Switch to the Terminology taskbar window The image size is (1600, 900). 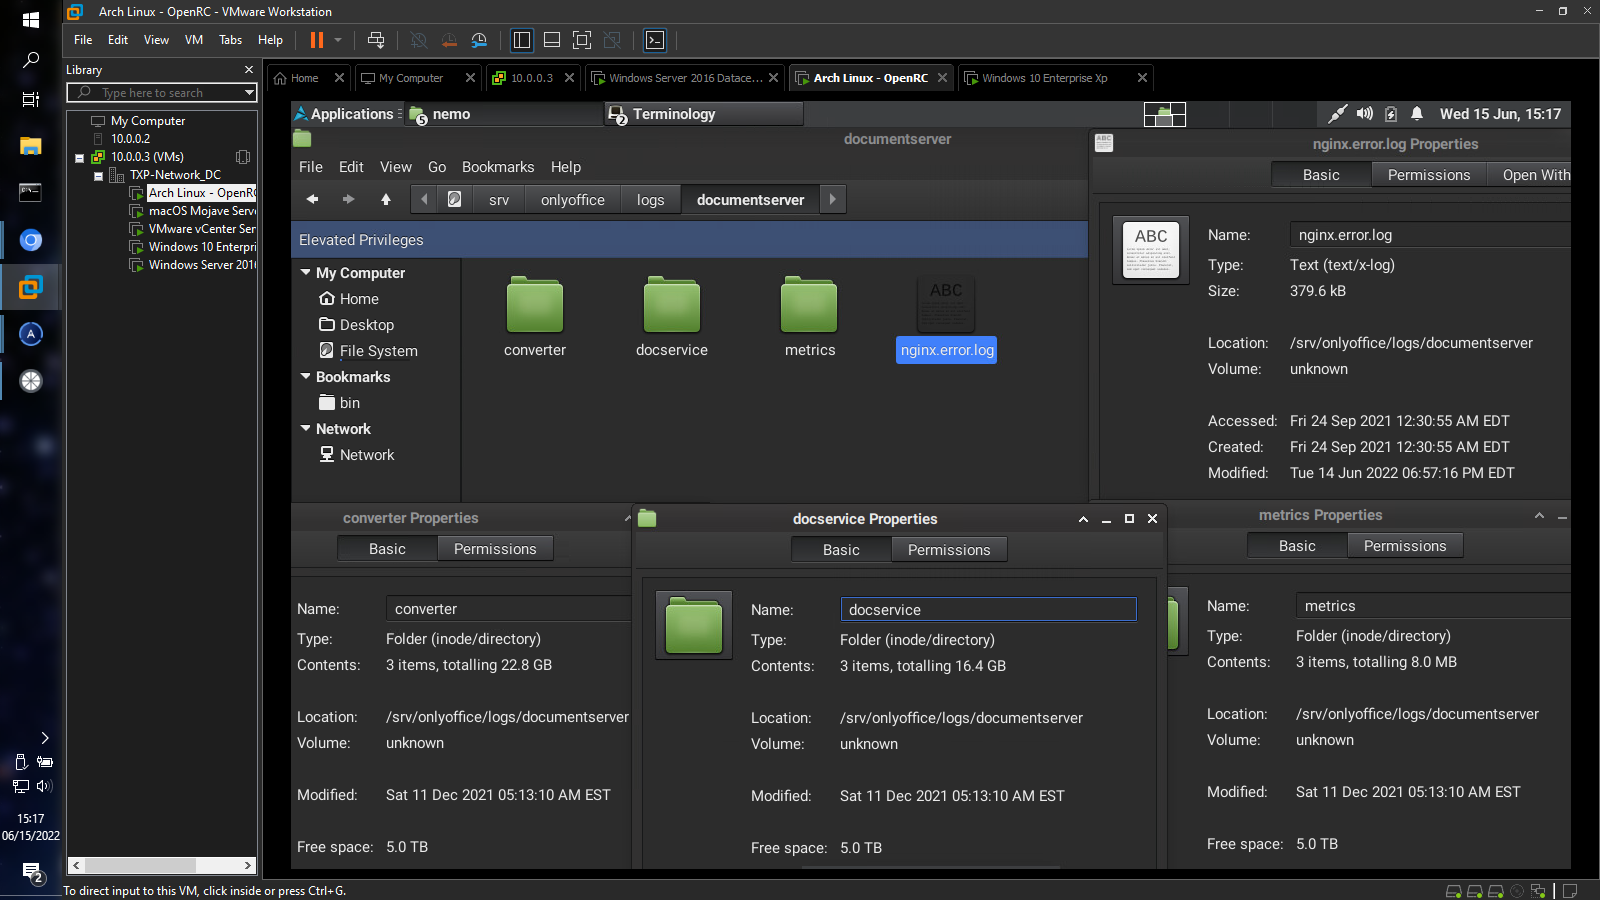(703, 114)
